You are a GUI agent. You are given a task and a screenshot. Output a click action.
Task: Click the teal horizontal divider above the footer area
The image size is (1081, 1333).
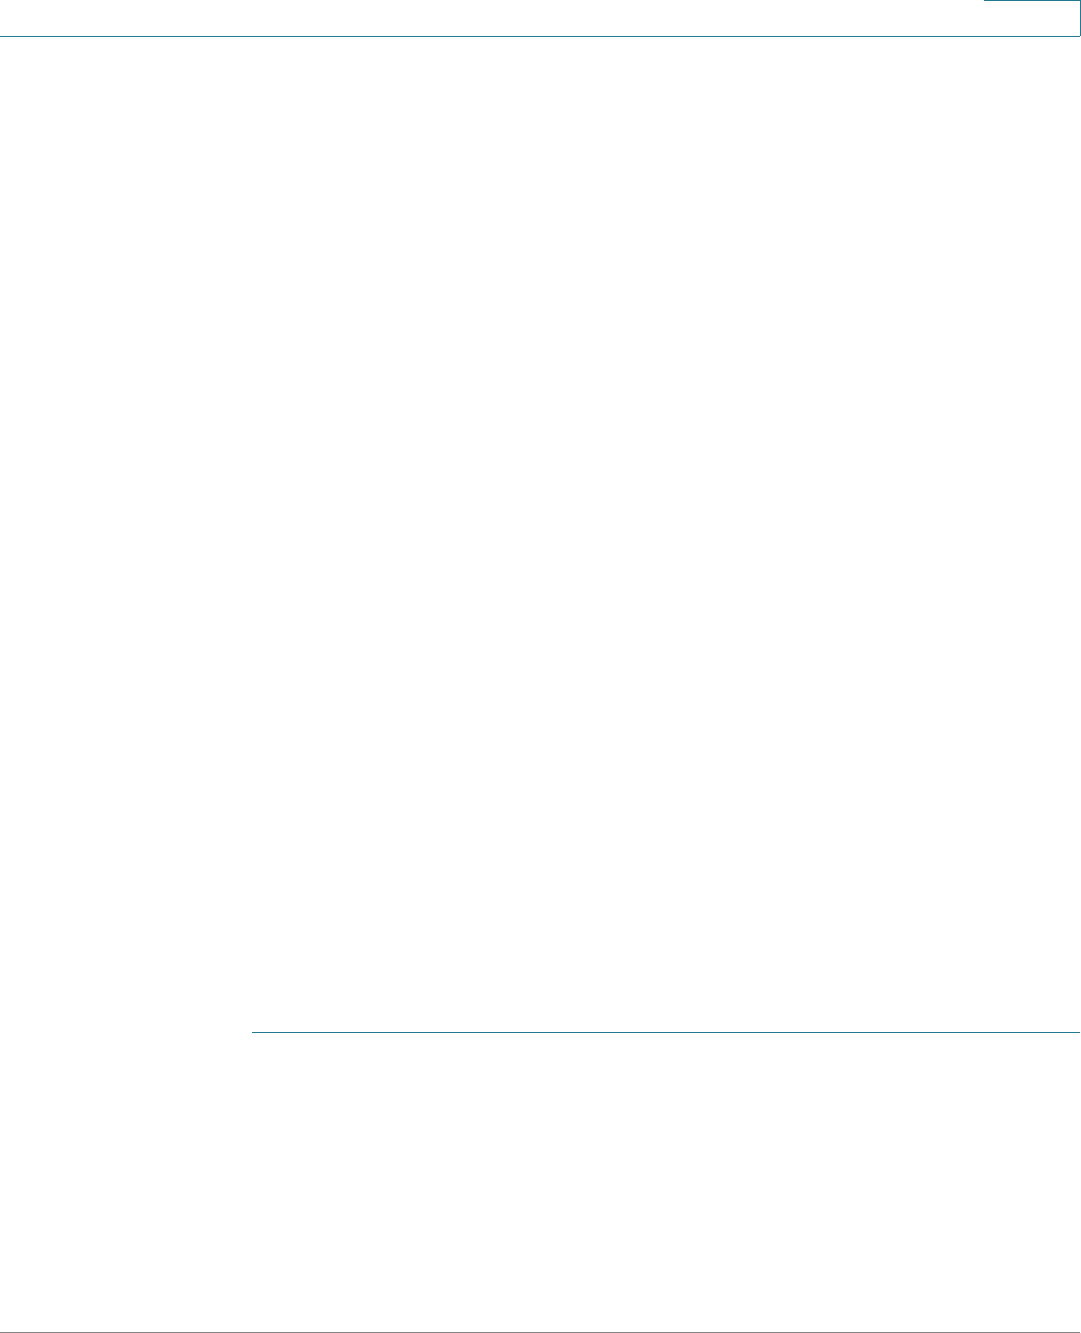click(x=666, y=1031)
